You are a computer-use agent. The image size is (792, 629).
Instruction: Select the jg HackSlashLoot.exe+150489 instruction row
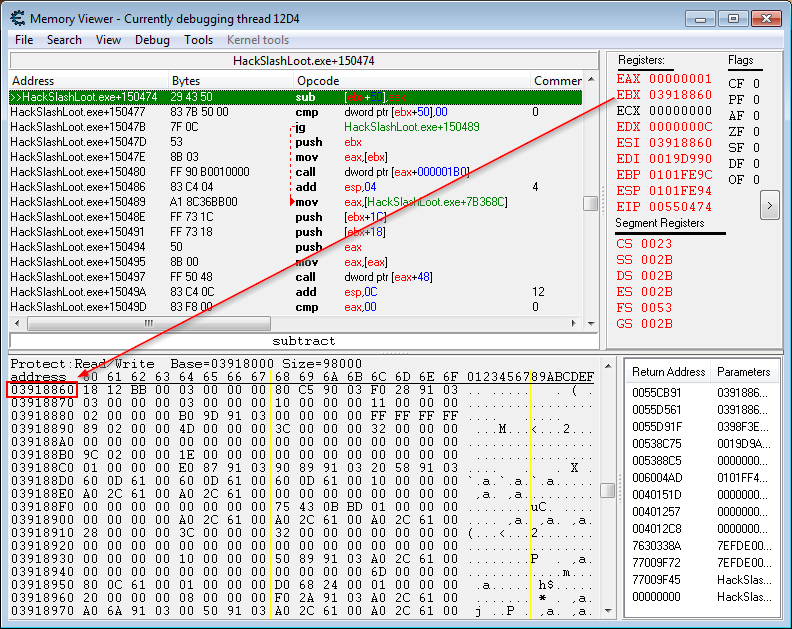[x=296, y=127]
